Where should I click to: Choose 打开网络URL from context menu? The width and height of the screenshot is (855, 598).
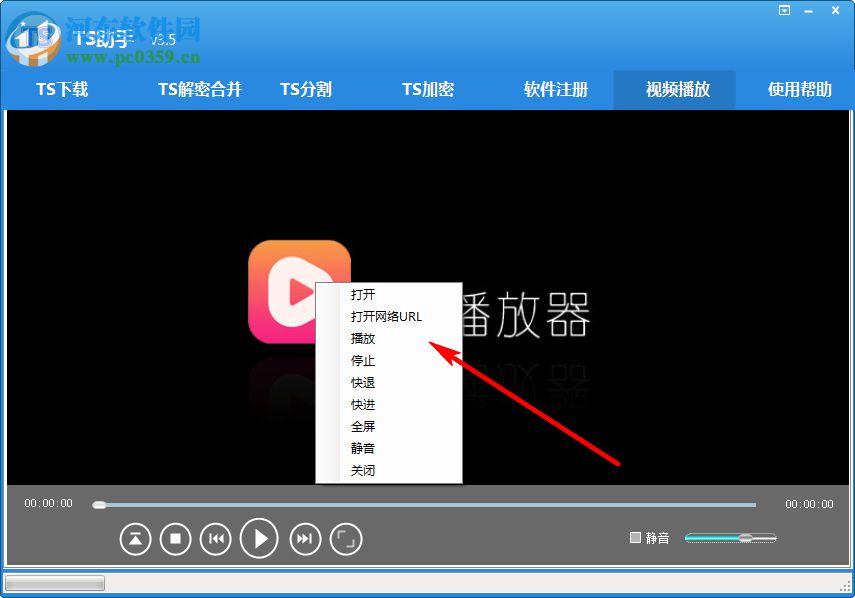(x=385, y=316)
